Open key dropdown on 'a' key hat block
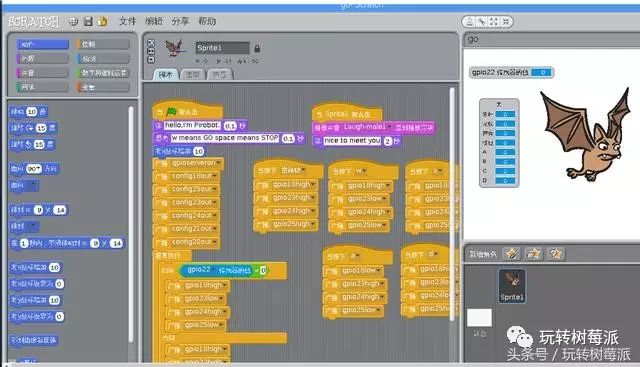The image size is (640, 367). 357,256
